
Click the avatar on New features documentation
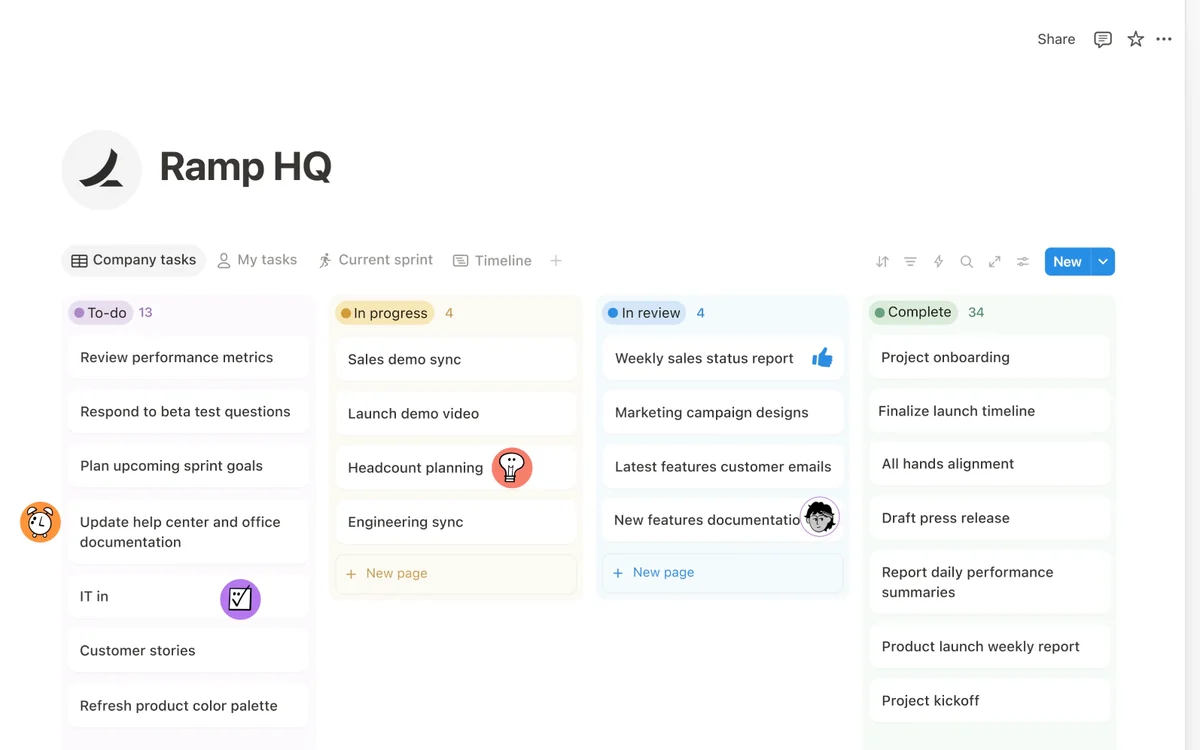coord(820,517)
